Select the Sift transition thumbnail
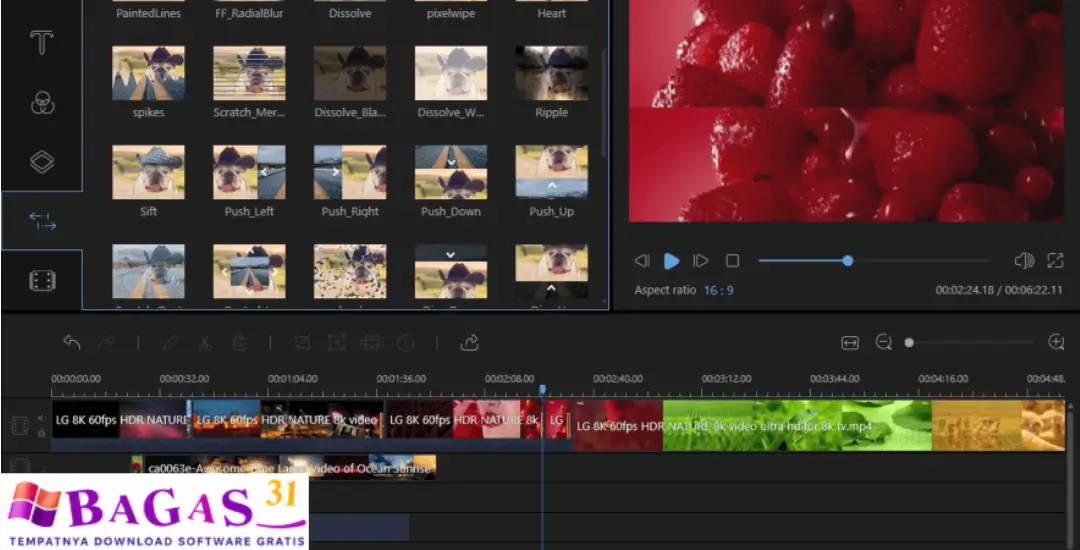This screenshot has width=1080, height=550. point(148,172)
